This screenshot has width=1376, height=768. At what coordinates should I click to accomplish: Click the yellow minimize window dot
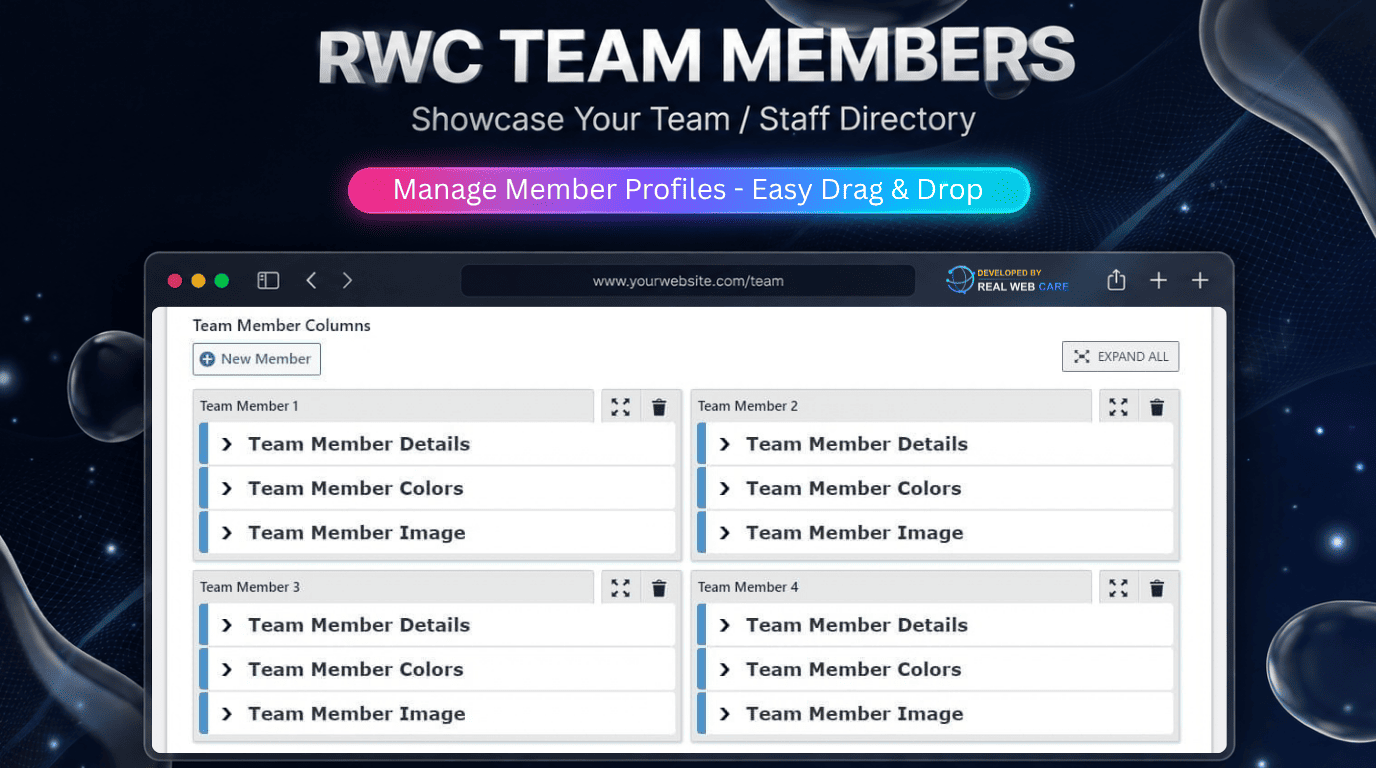[x=198, y=281]
